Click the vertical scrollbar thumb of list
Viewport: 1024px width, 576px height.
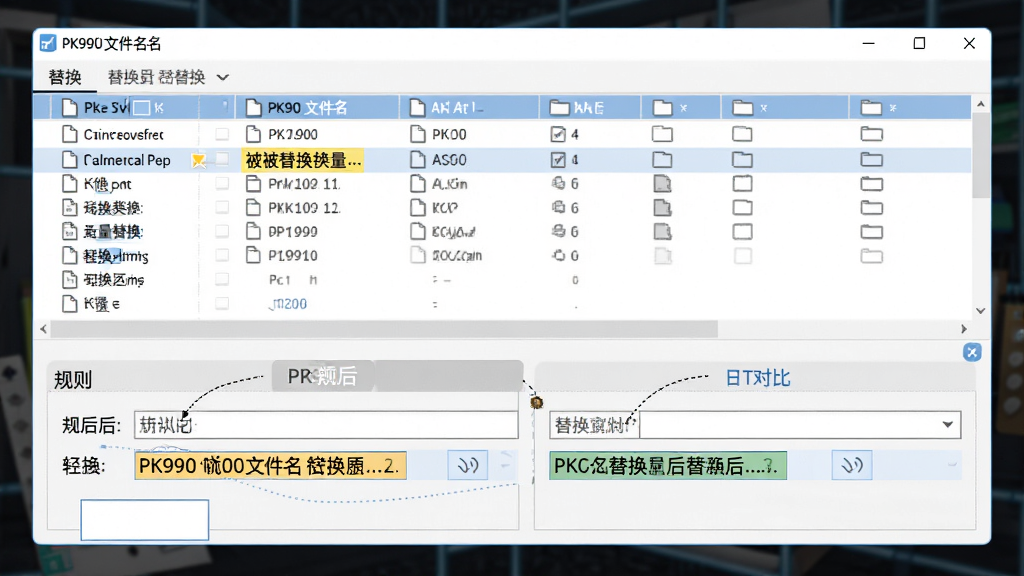980,154
